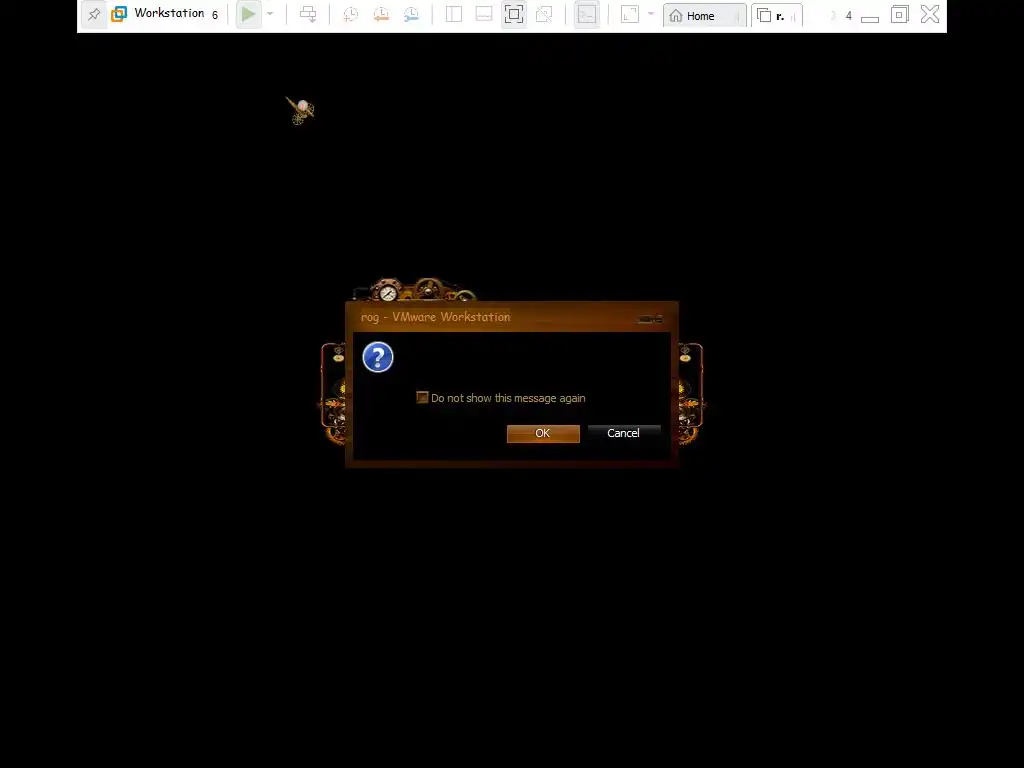1024x768 pixels.
Task: Enable 'Do not show this message again'
Action: coord(423,398)
